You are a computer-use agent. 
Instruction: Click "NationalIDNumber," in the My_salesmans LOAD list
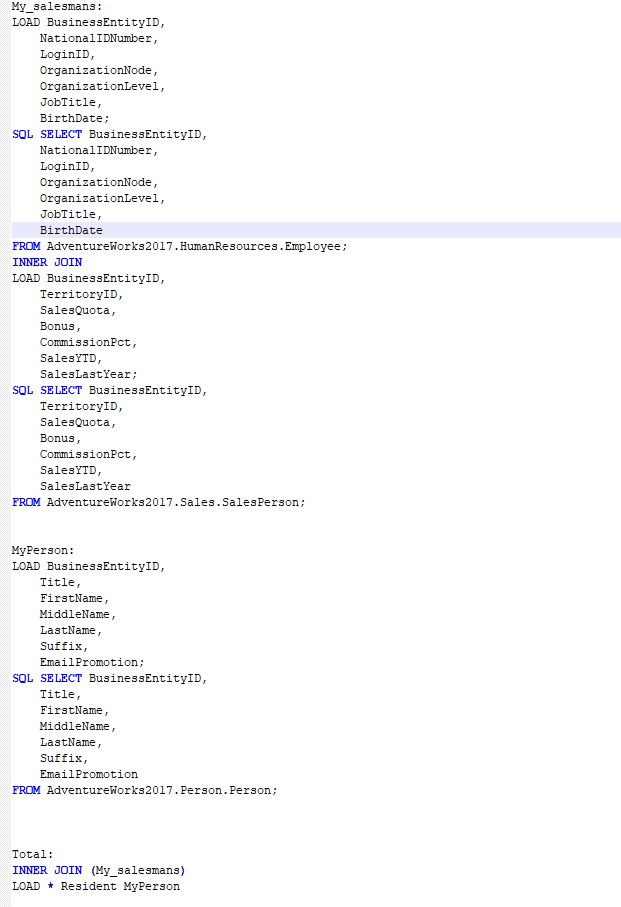click(x=99, y=39)
